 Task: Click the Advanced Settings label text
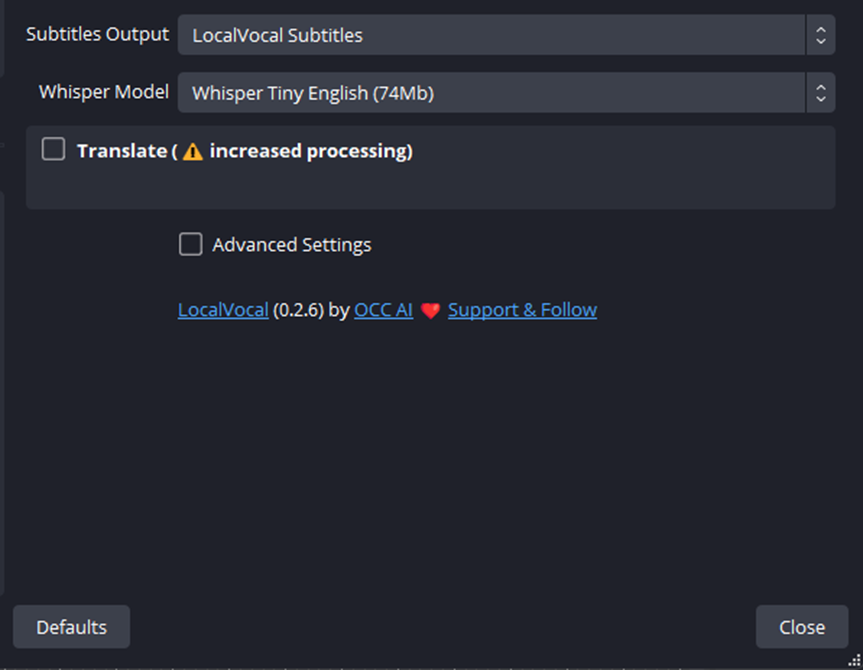click(292, 245)
